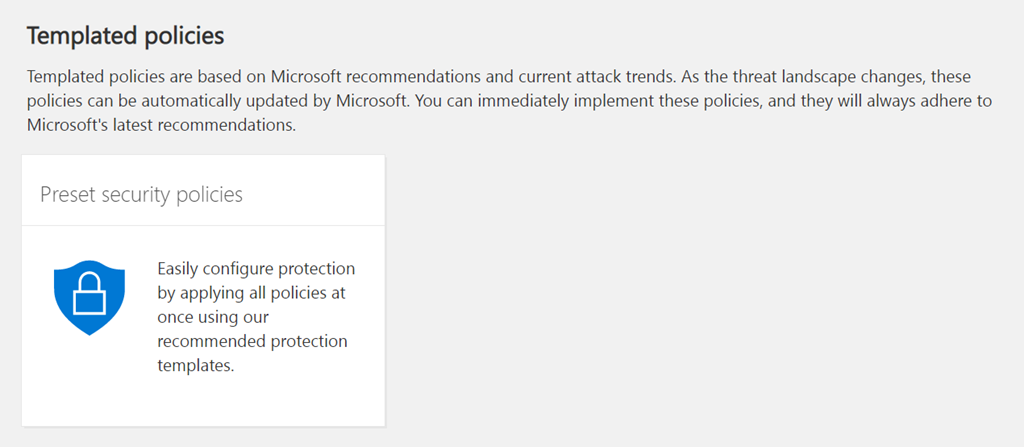
Task: Click the Templated policies heading
Action: 125,36
